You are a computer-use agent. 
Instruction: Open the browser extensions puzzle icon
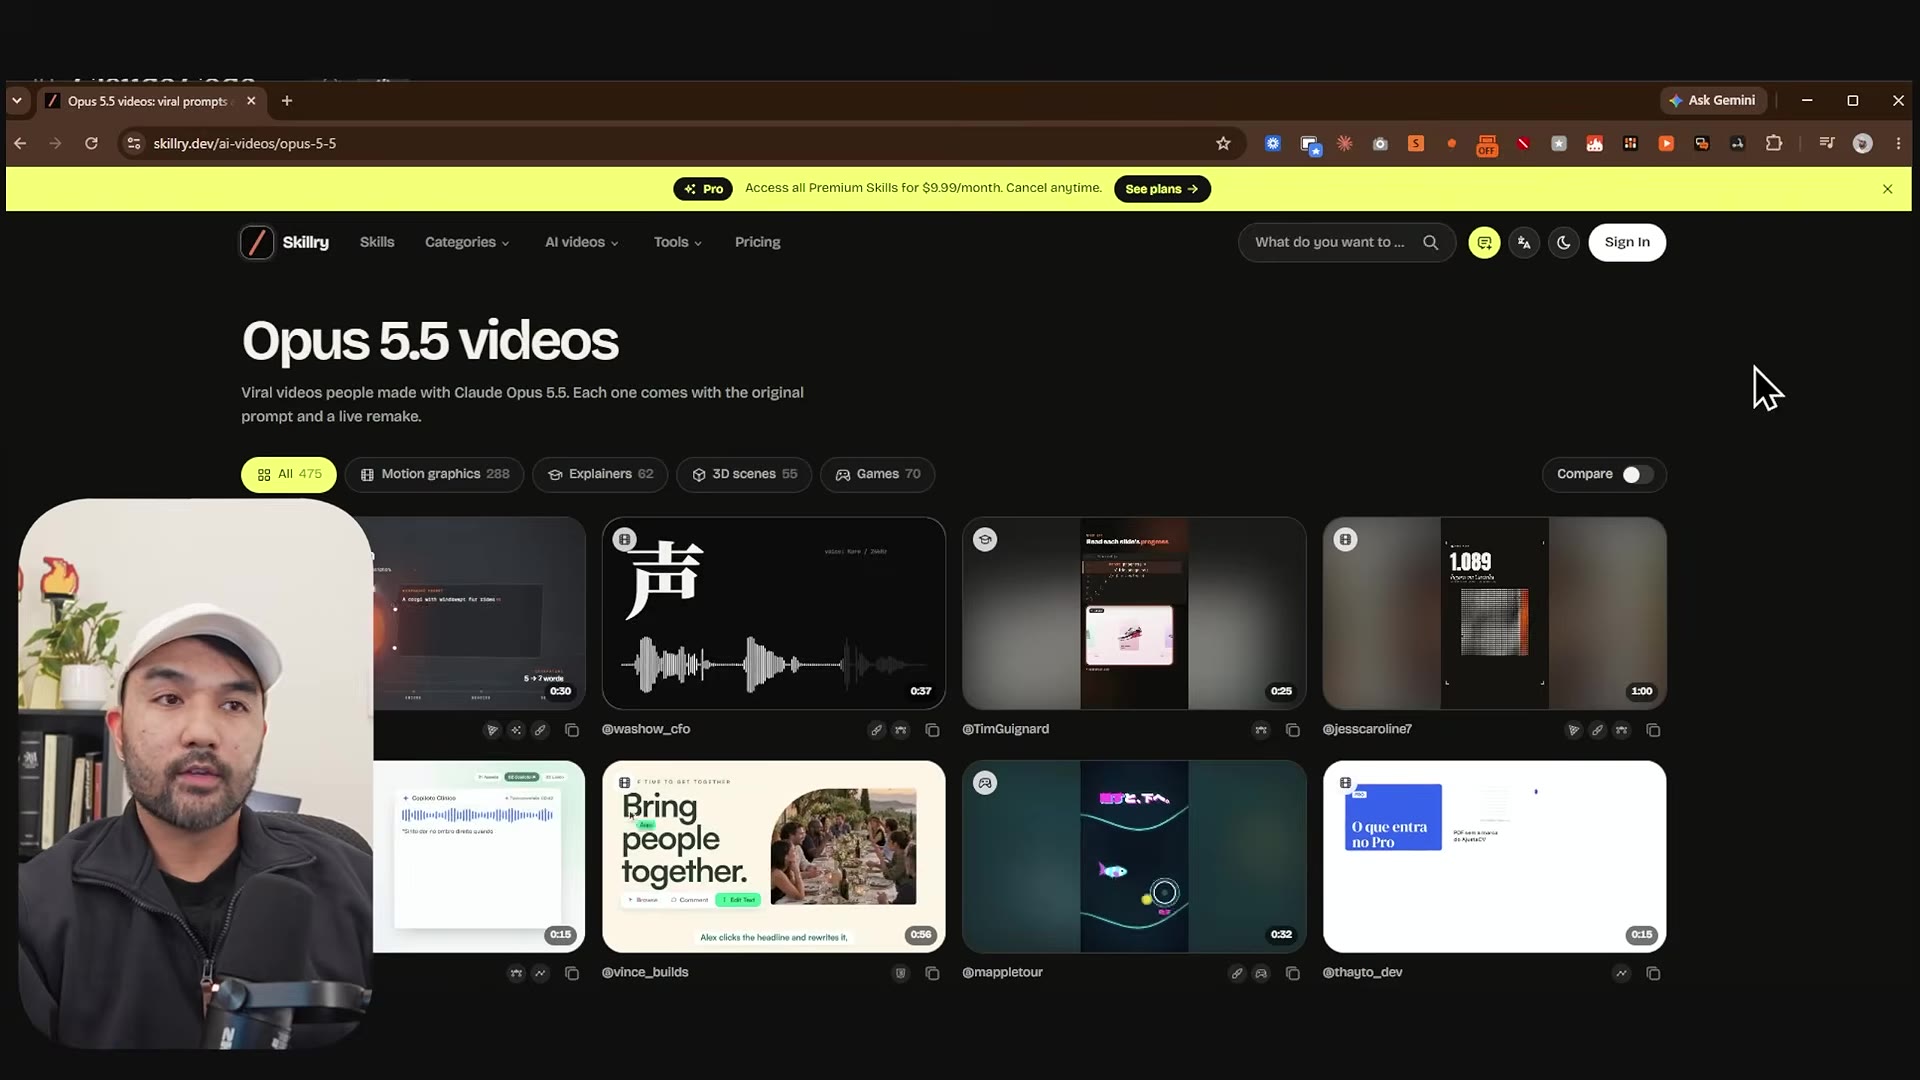(x=1774, y=143)
